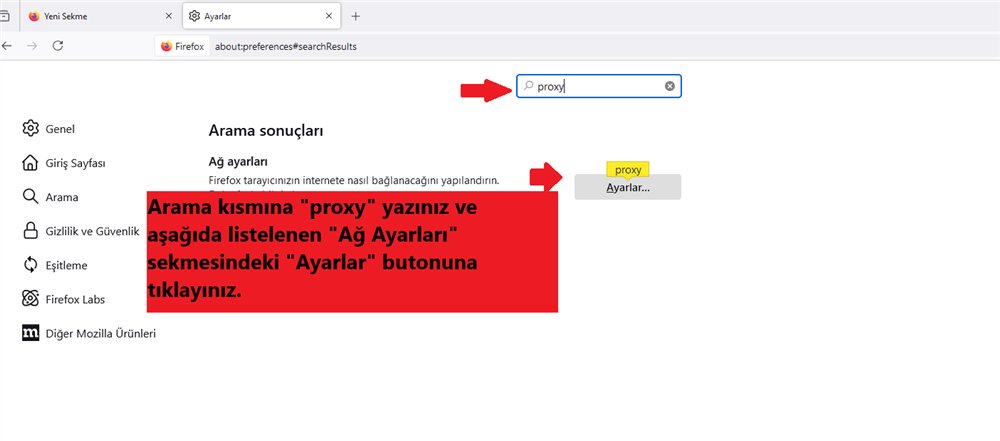Screen dimensions: 1000x441
Task: Click the Firefox favicon on Yeni Sekme tab
Action: (x=34, y=17)
